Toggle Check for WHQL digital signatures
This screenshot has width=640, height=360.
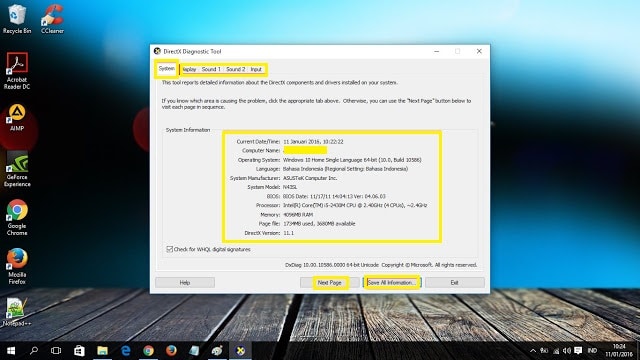169,249
